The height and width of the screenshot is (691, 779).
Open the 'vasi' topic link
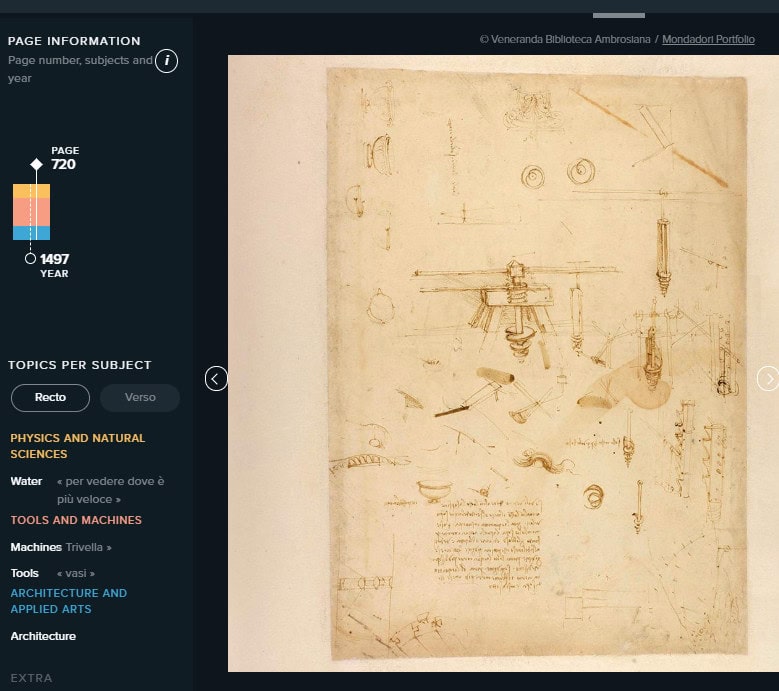click(x=76, y=573)
